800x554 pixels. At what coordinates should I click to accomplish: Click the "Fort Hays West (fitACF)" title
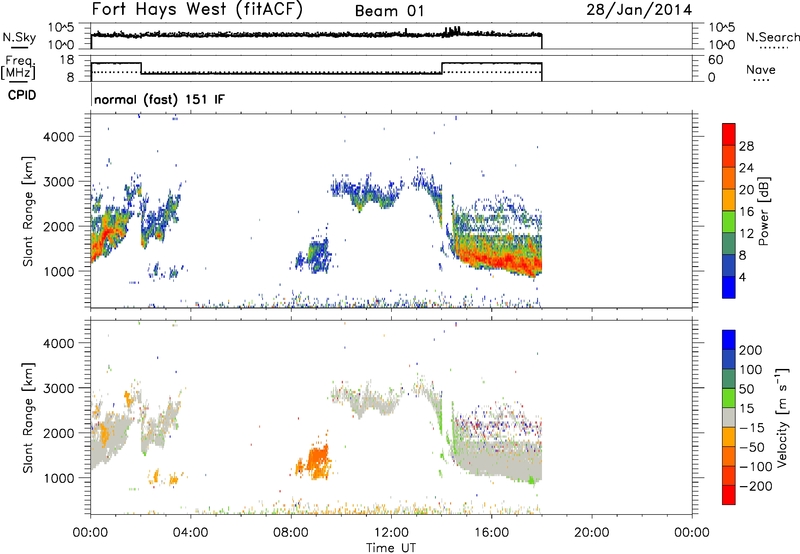(x=197, y=10)
